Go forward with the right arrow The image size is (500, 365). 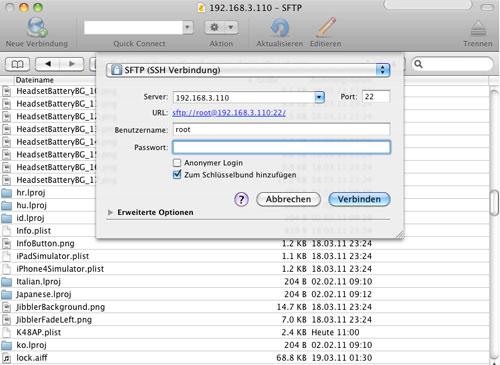pyautogui.click(x=72, y=64)
